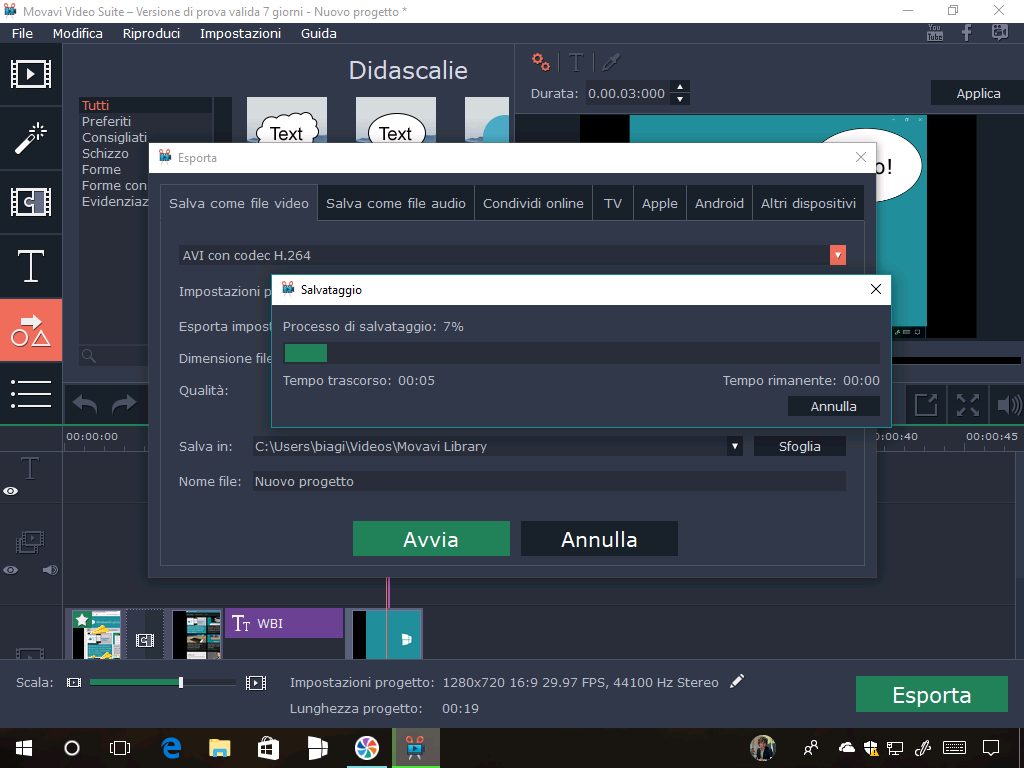Viewport: 1024px width, 768px height.
Task: Open Task View on taskbar
Action: click(120, 748)
